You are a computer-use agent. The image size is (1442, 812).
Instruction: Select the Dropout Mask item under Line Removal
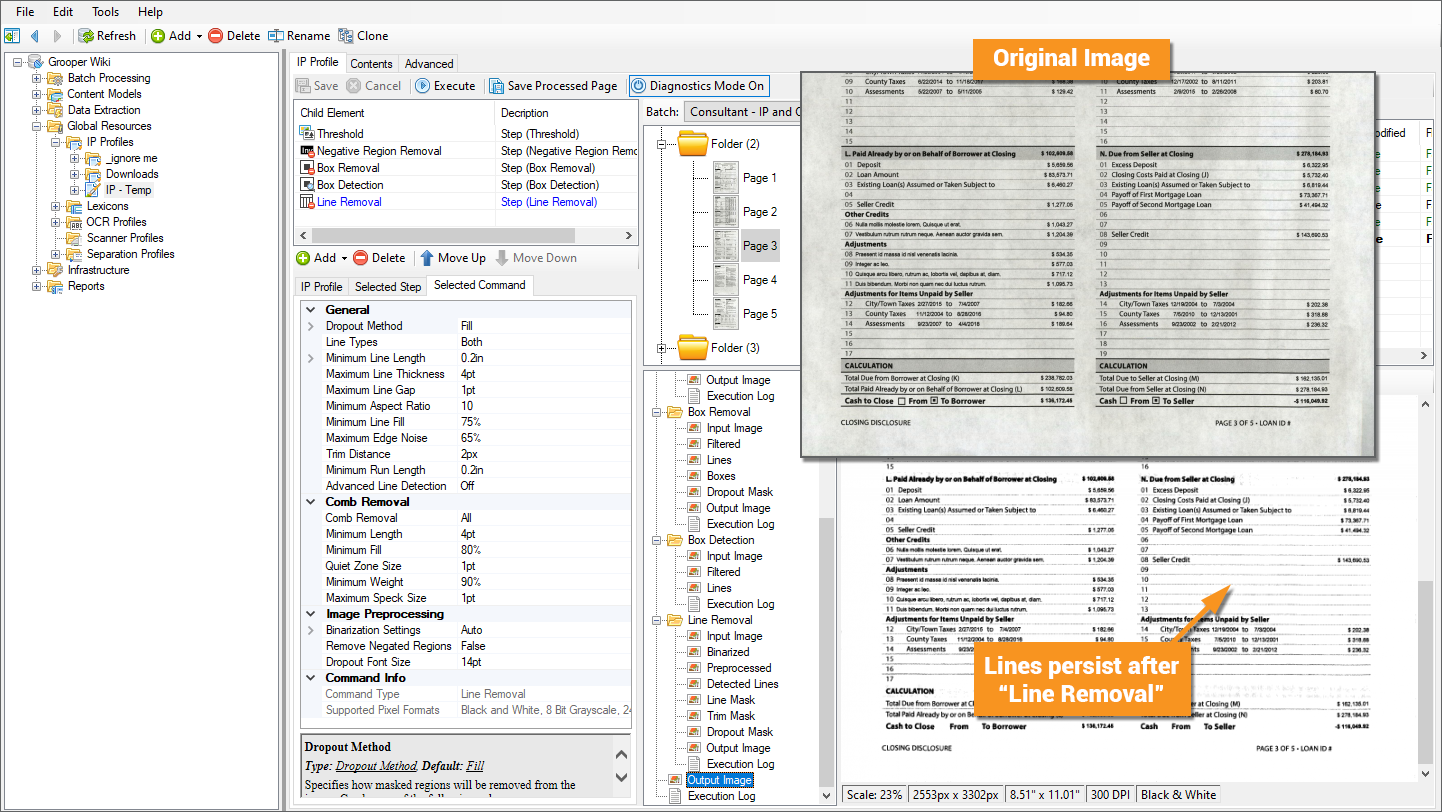(739, 732)
